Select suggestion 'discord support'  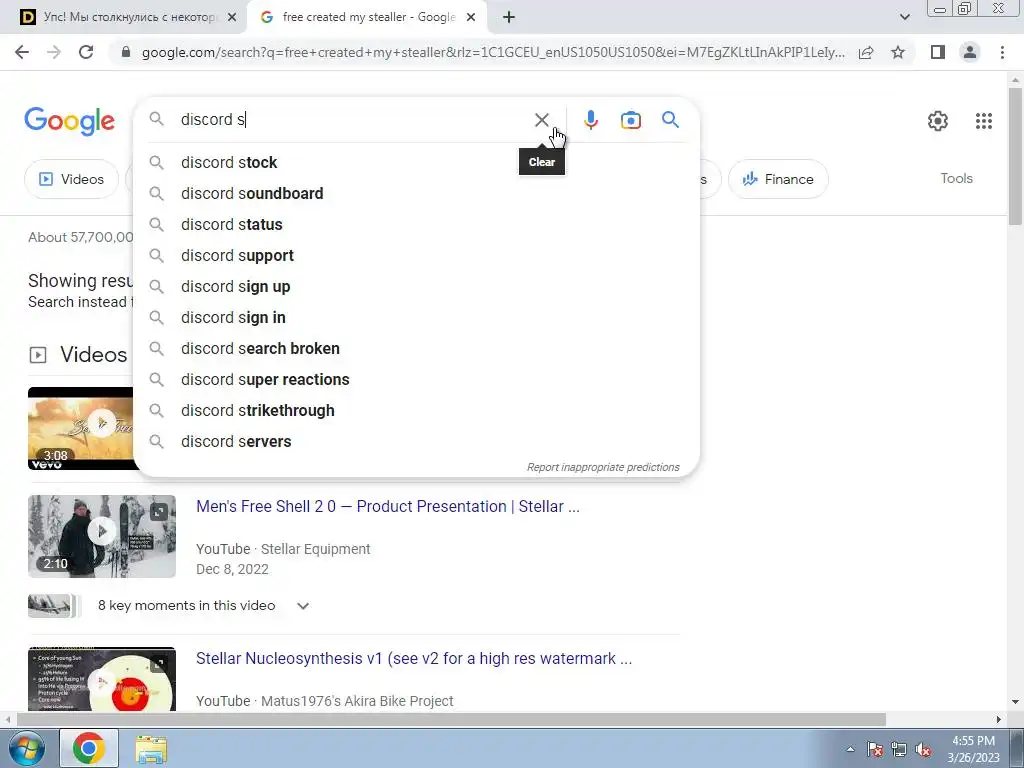(x=416, y=255)
